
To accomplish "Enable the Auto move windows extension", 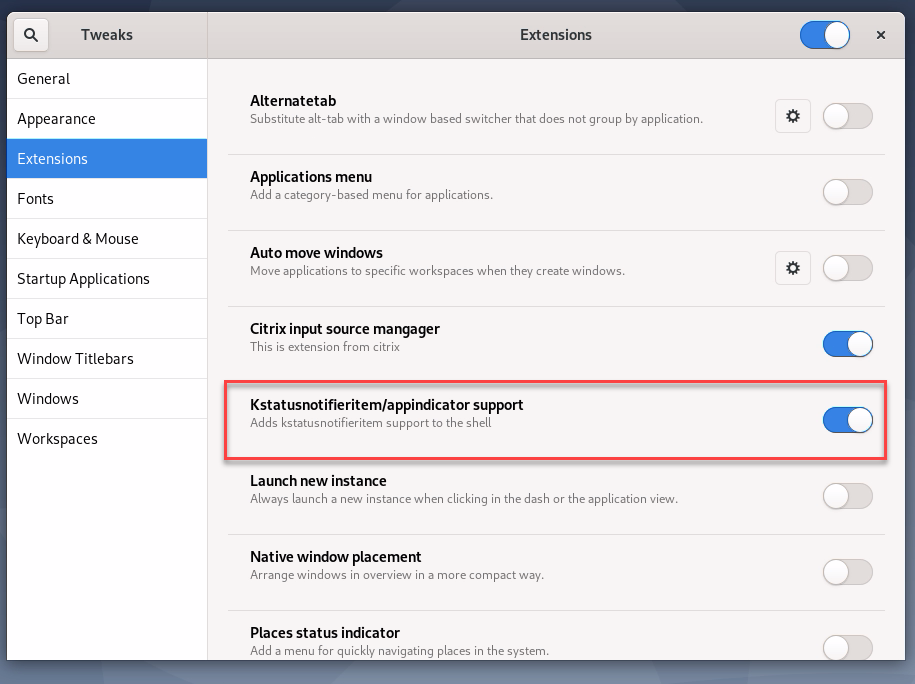I will 847,268.
